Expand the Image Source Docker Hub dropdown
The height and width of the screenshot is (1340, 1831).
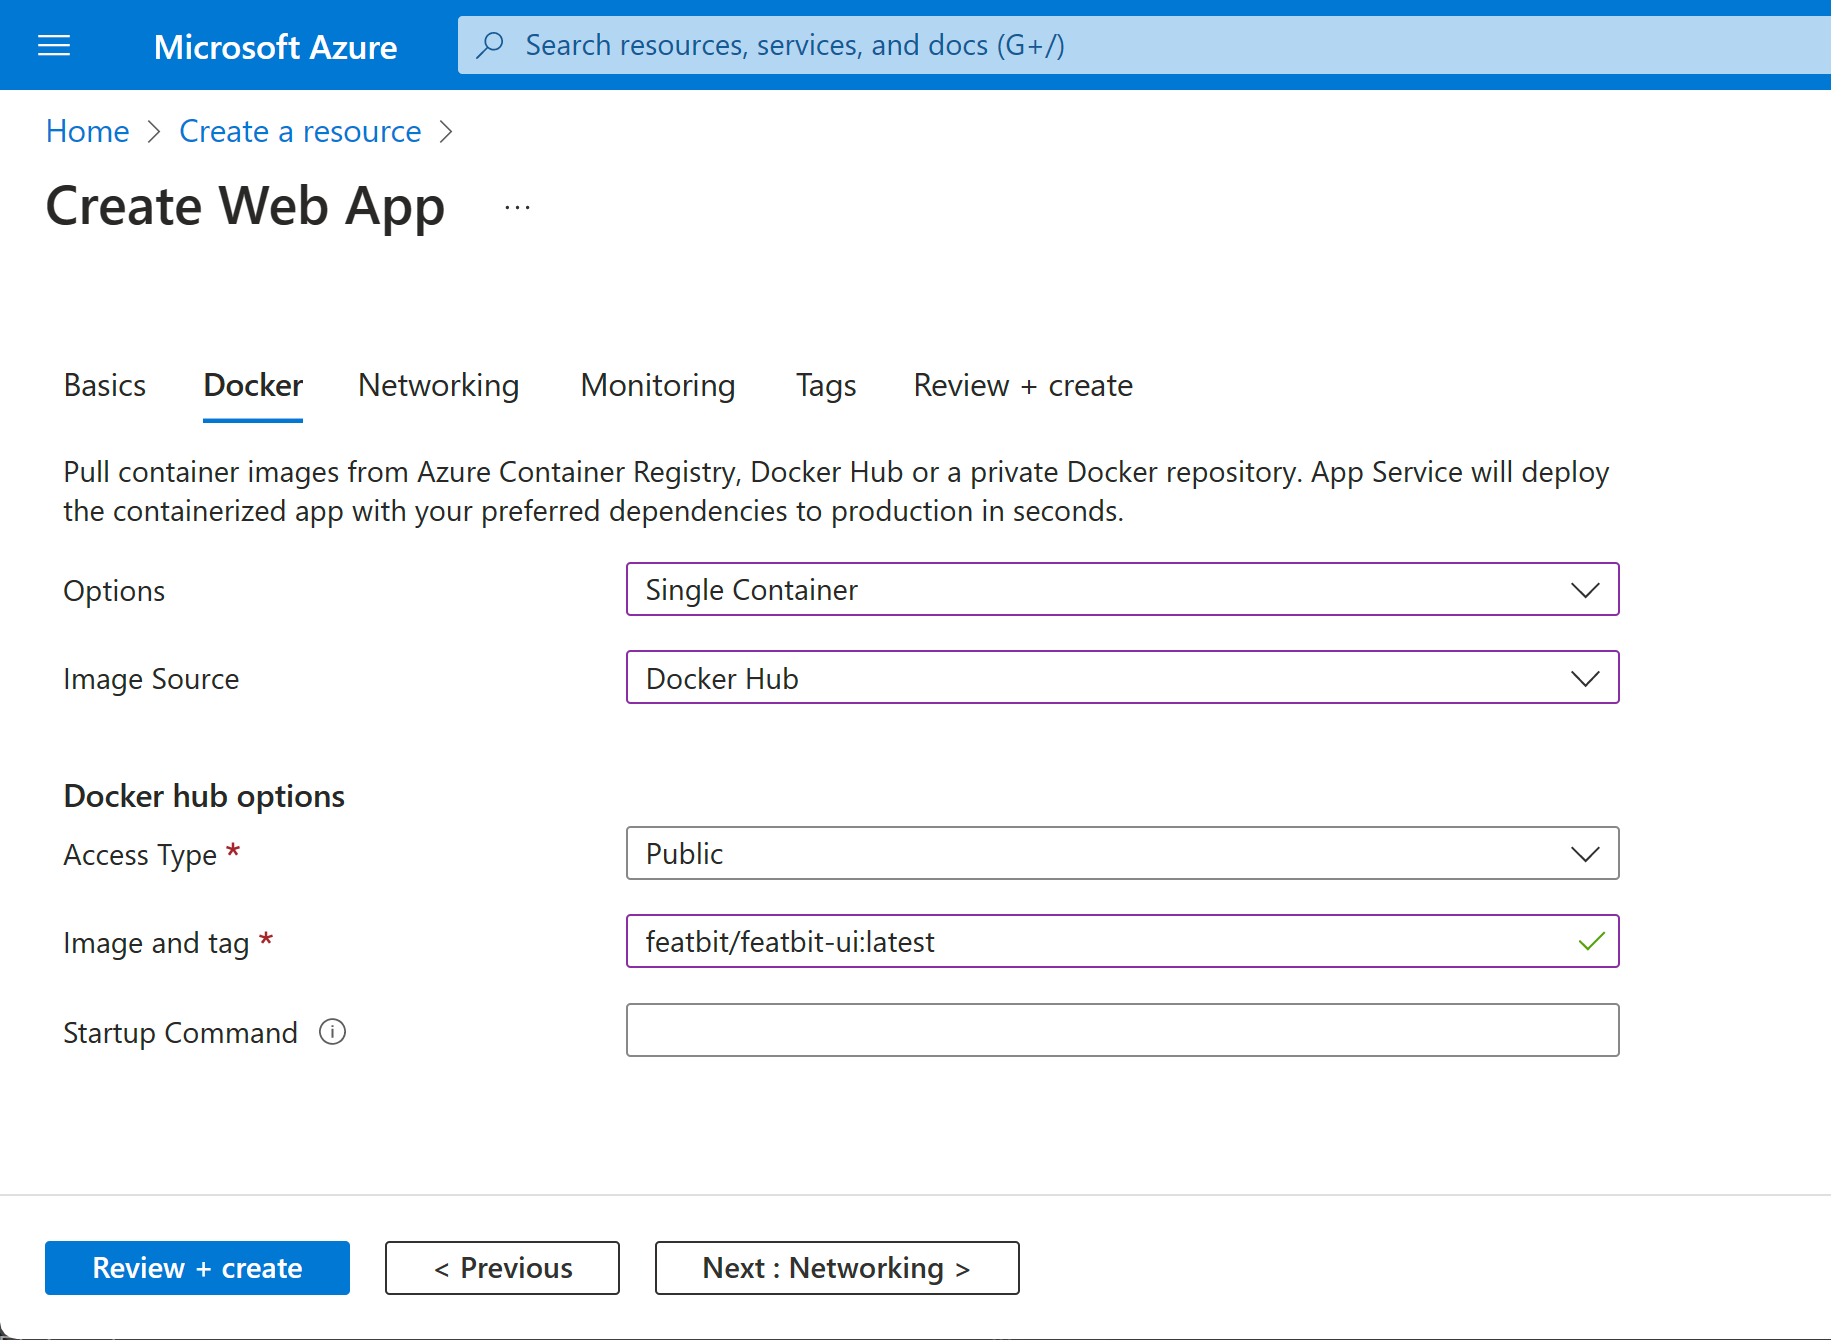pos(1122,678)
